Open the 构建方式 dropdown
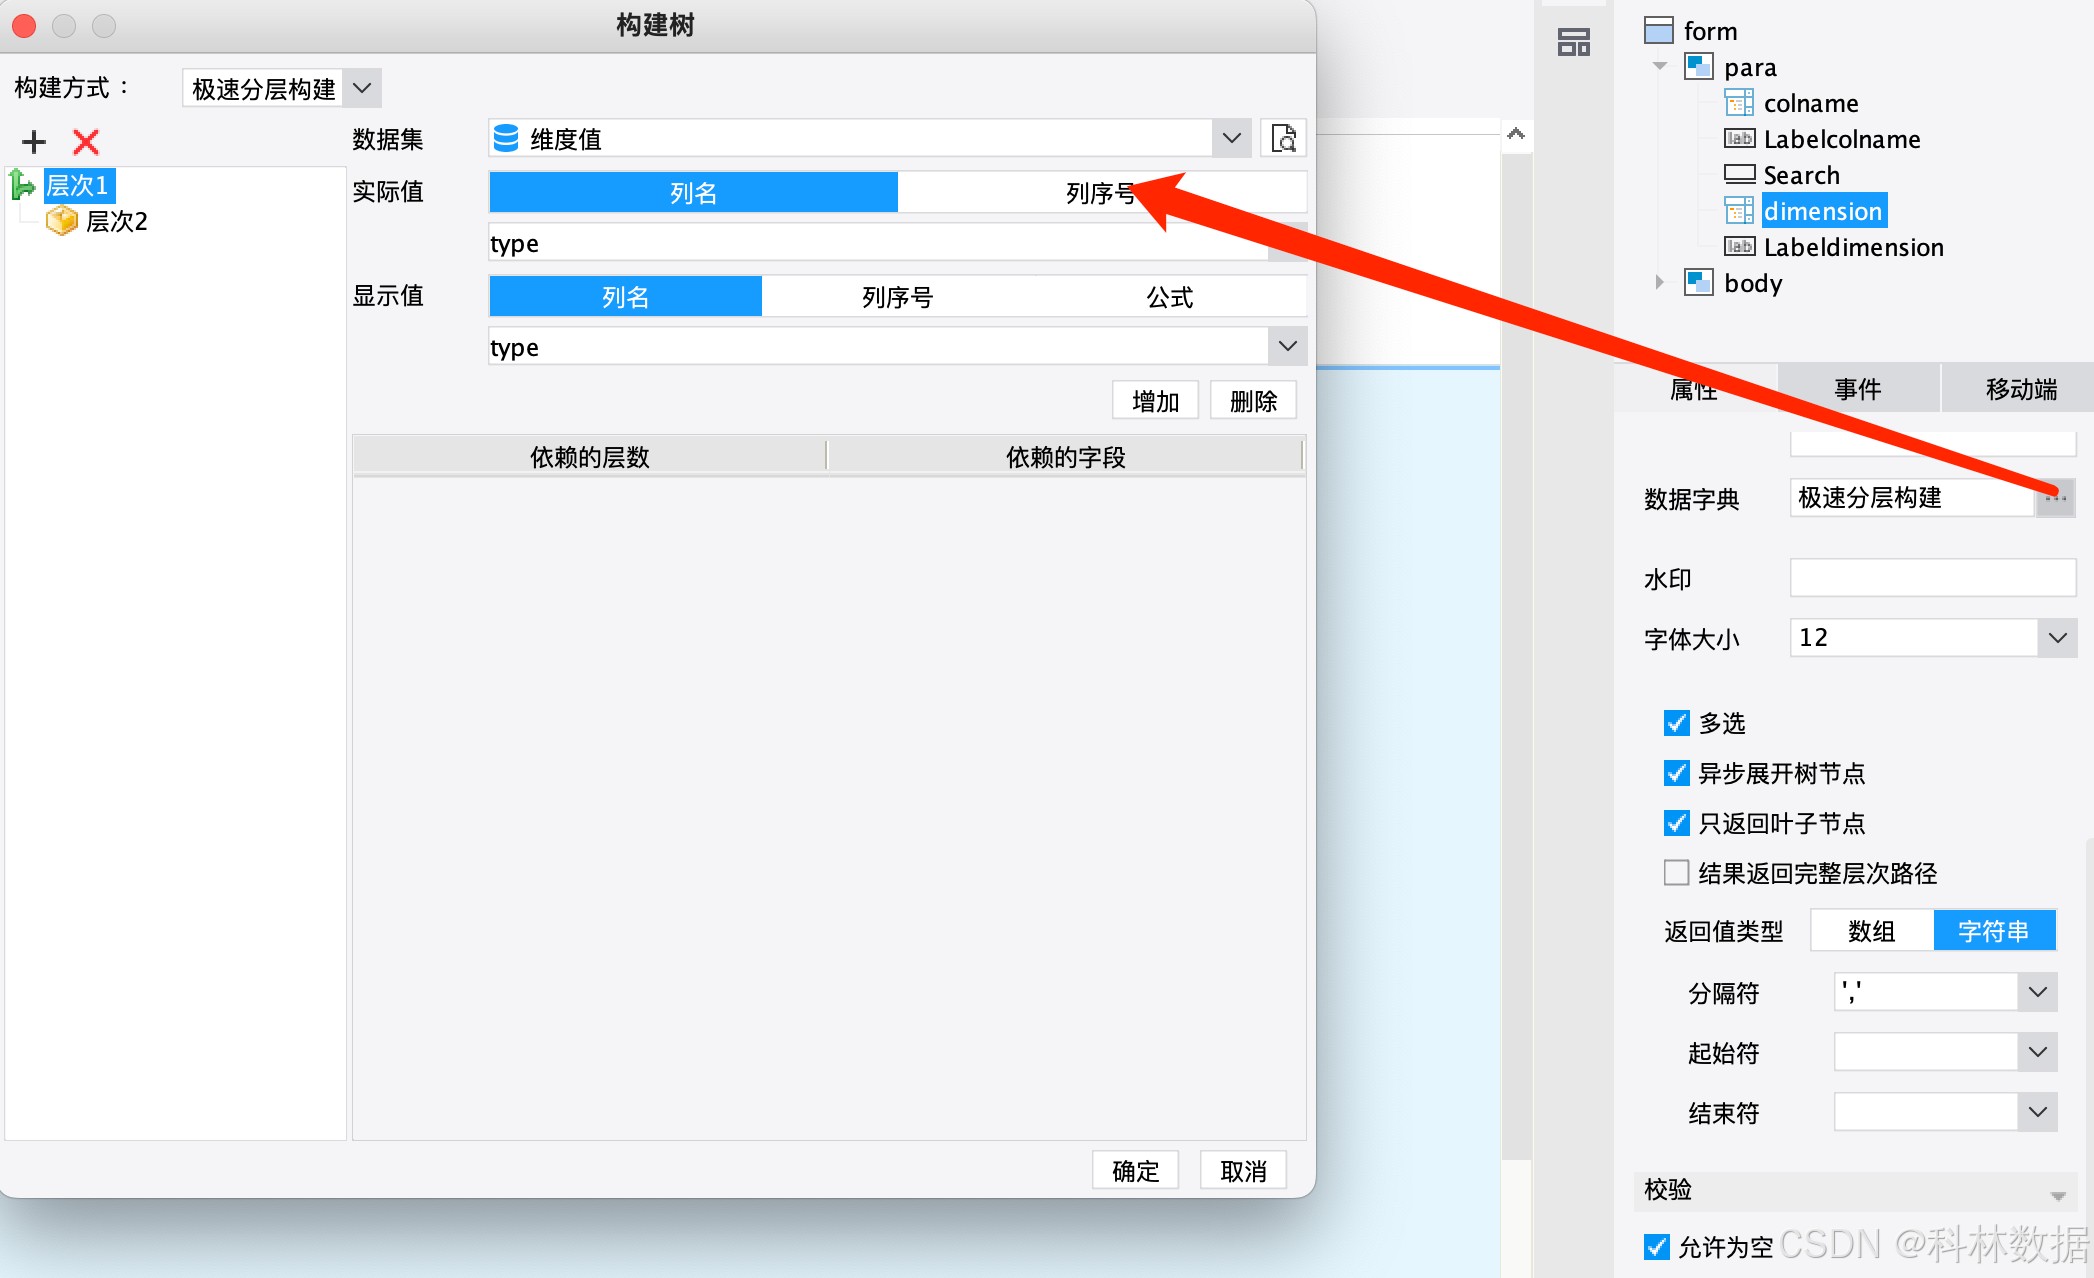The height and width of the screenshot is (1278, 2094). click(362, 88)
